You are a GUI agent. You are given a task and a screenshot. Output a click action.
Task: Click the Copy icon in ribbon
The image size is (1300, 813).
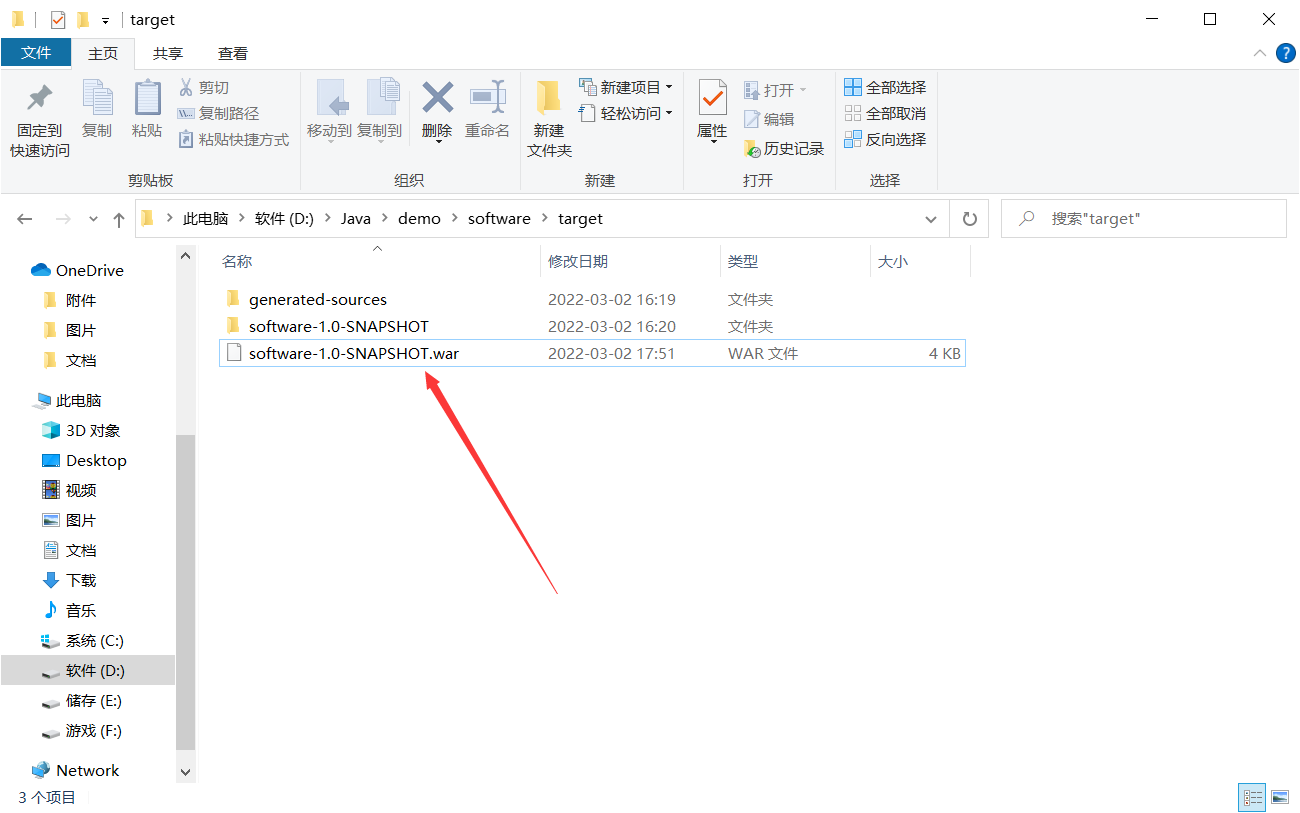click(97, 98)
